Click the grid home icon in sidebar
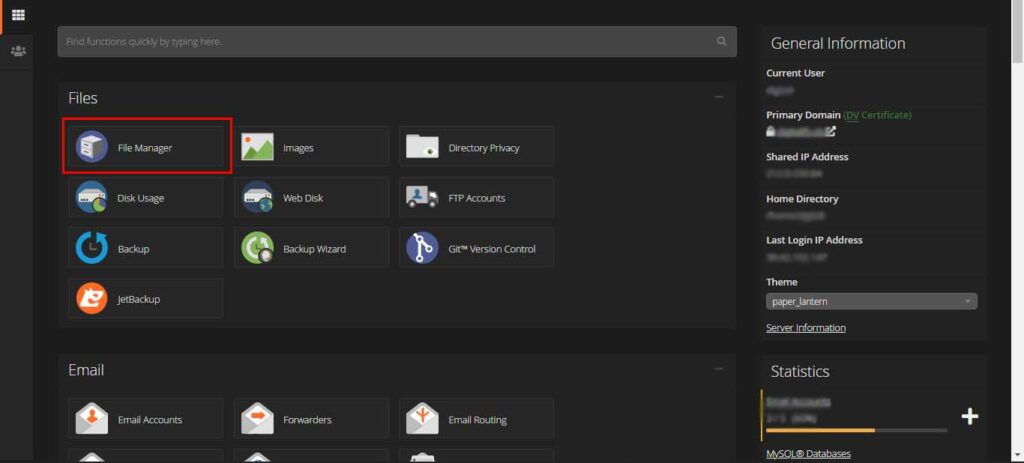The width and height of the screenshot is (1024, 463). click(18, 14)
